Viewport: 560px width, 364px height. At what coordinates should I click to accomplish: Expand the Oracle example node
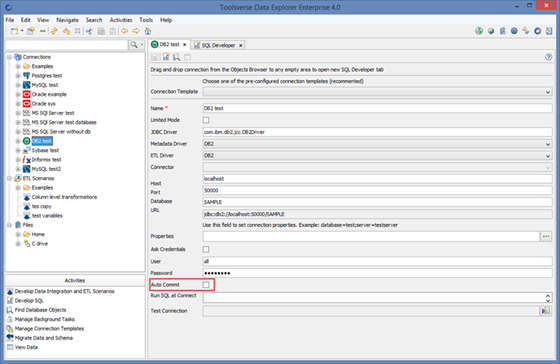pyautogui.click(x=18, y=94)
